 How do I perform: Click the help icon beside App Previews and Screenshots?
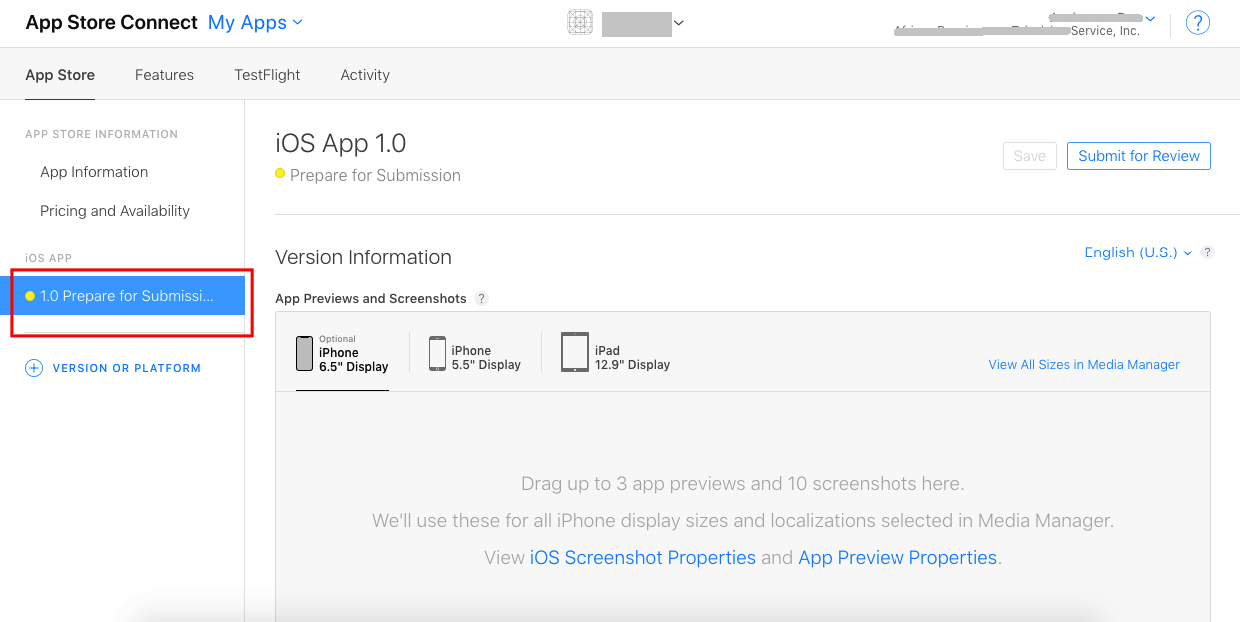(482, 298)
